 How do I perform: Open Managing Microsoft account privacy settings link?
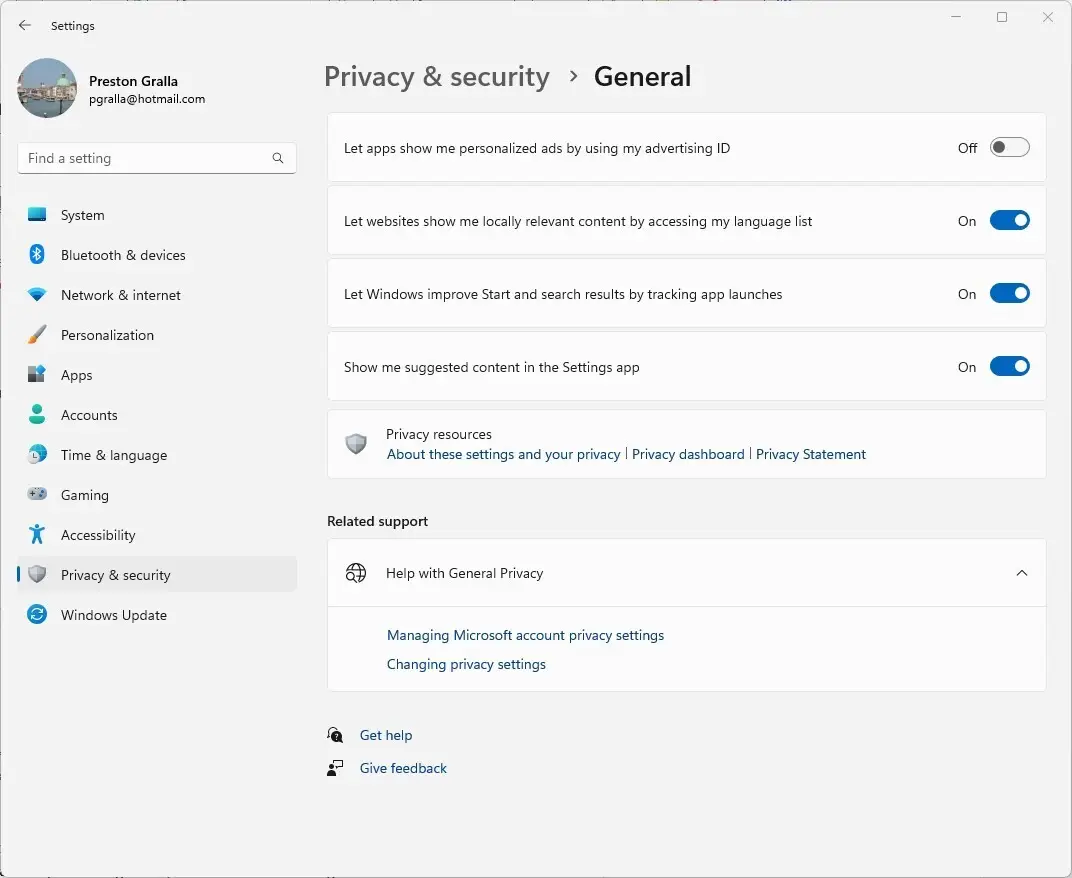pyautogui.click(x=525, y=635)
